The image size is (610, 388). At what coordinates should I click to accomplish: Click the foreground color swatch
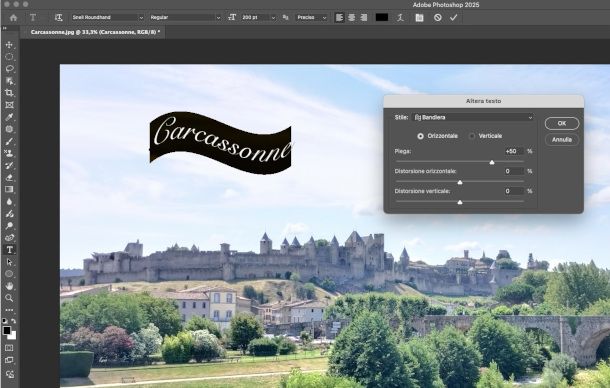(7, 330)
